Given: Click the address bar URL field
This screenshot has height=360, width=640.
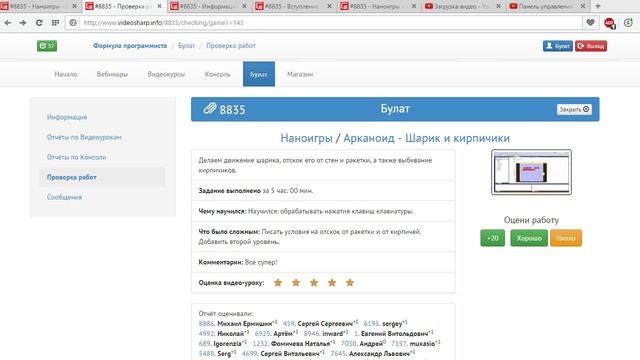Looking at the screenshot, I should [331, 23].
